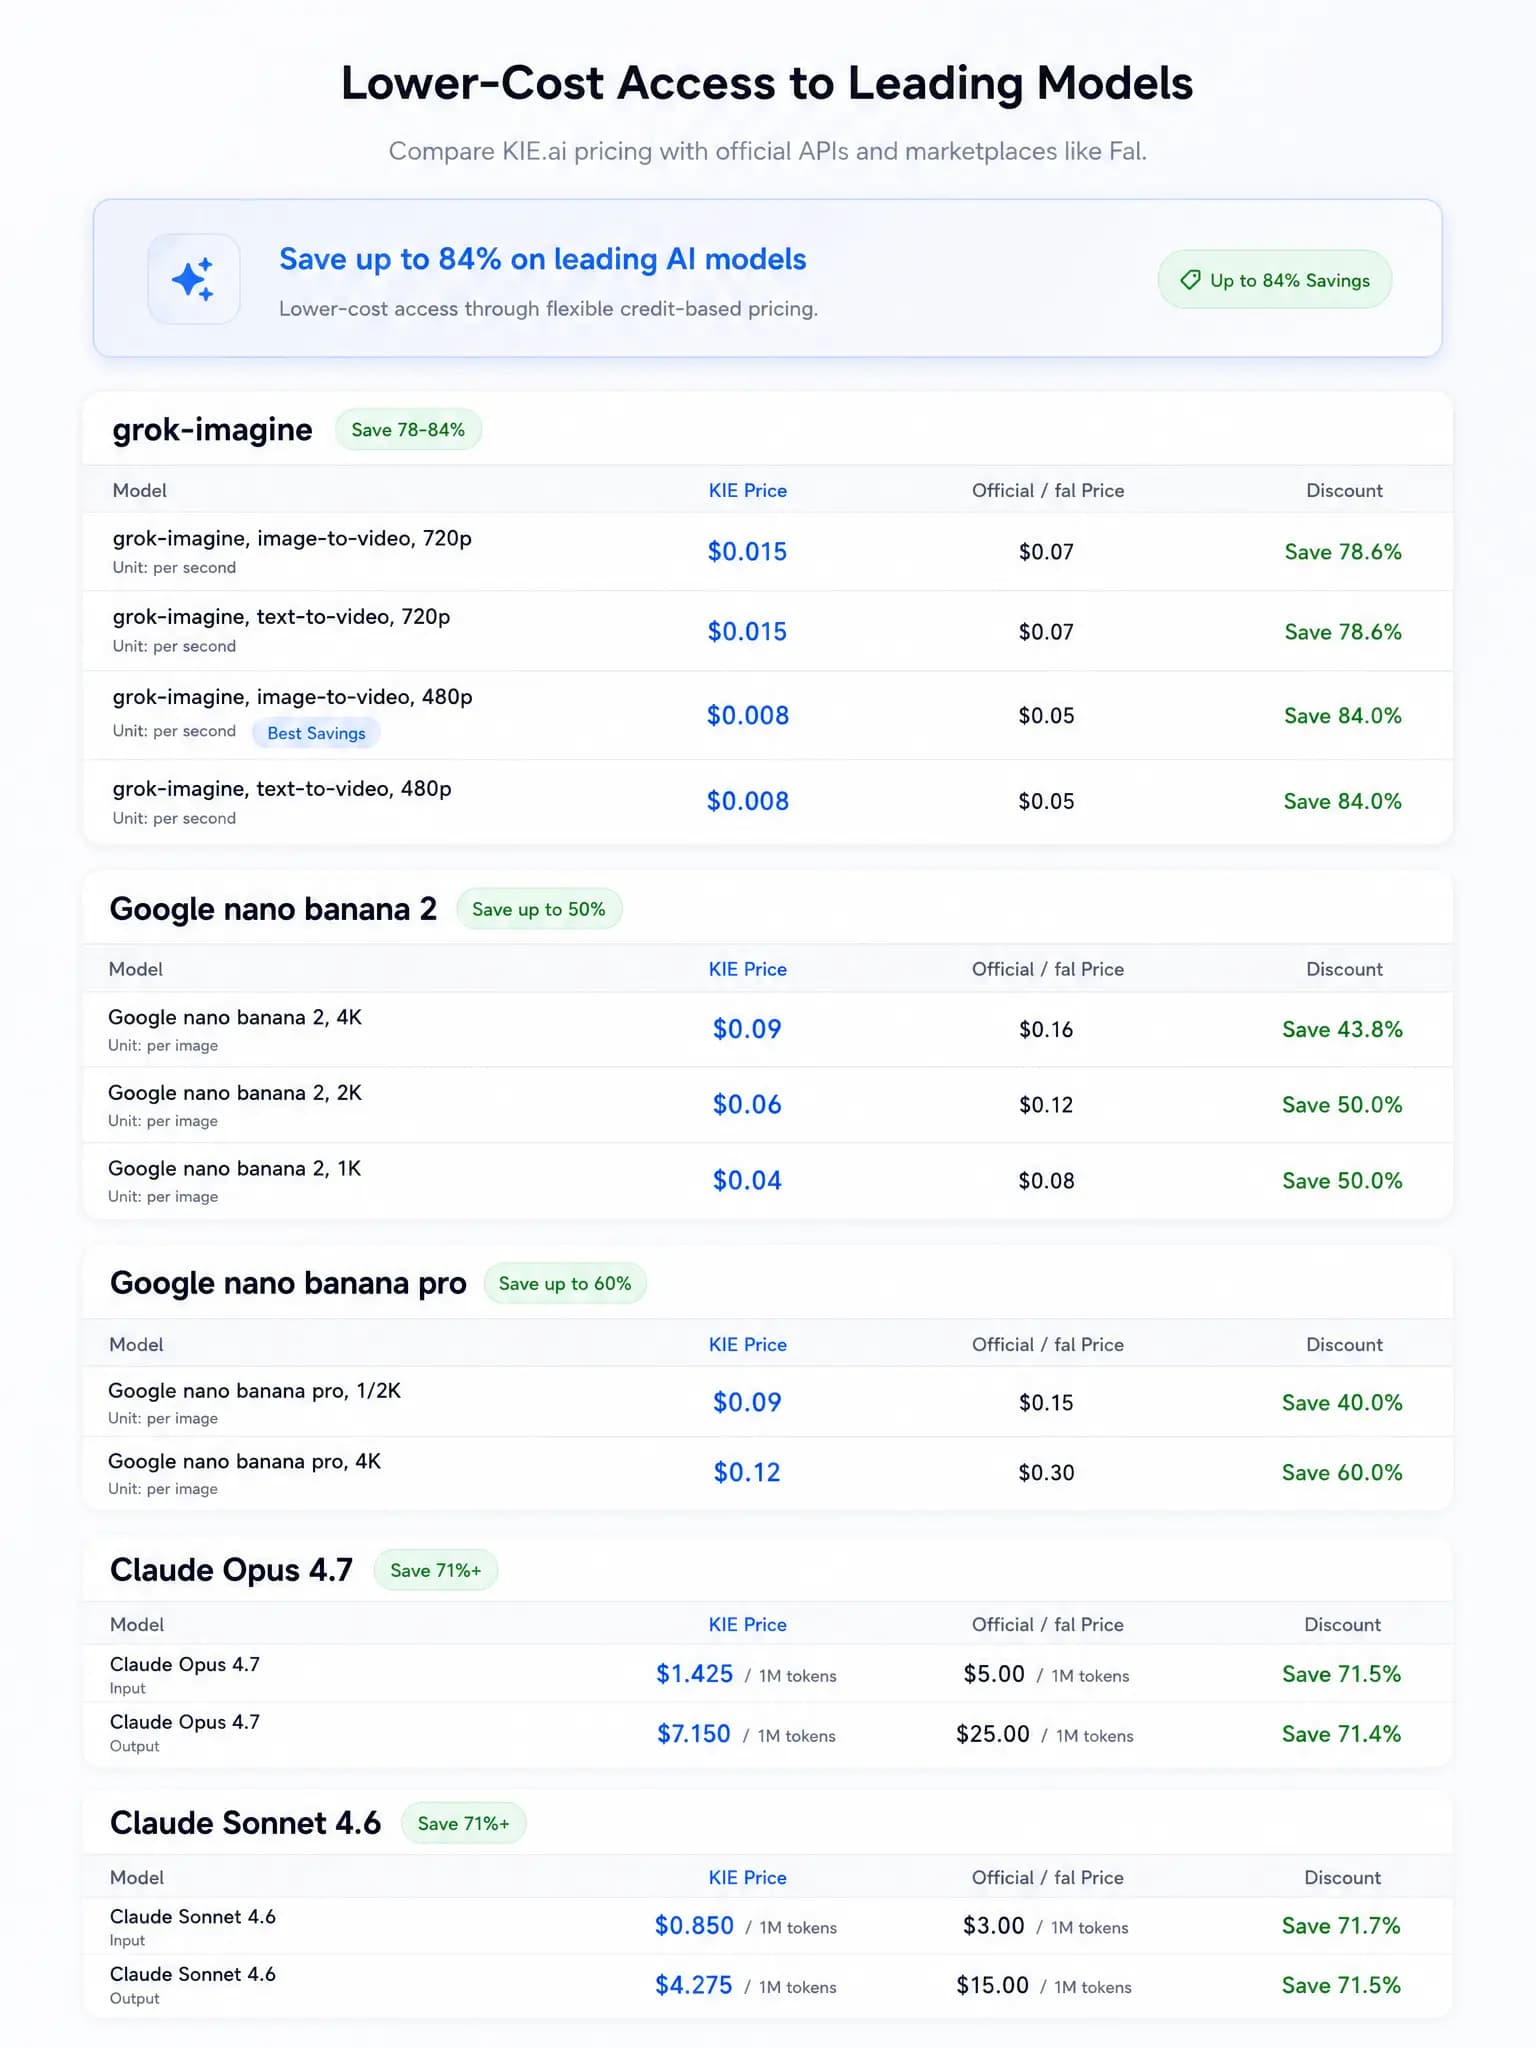This screenshot has height=2048, width=1536.
Task: Click the "Save 78-84%" badge
Action: (408, 430)
